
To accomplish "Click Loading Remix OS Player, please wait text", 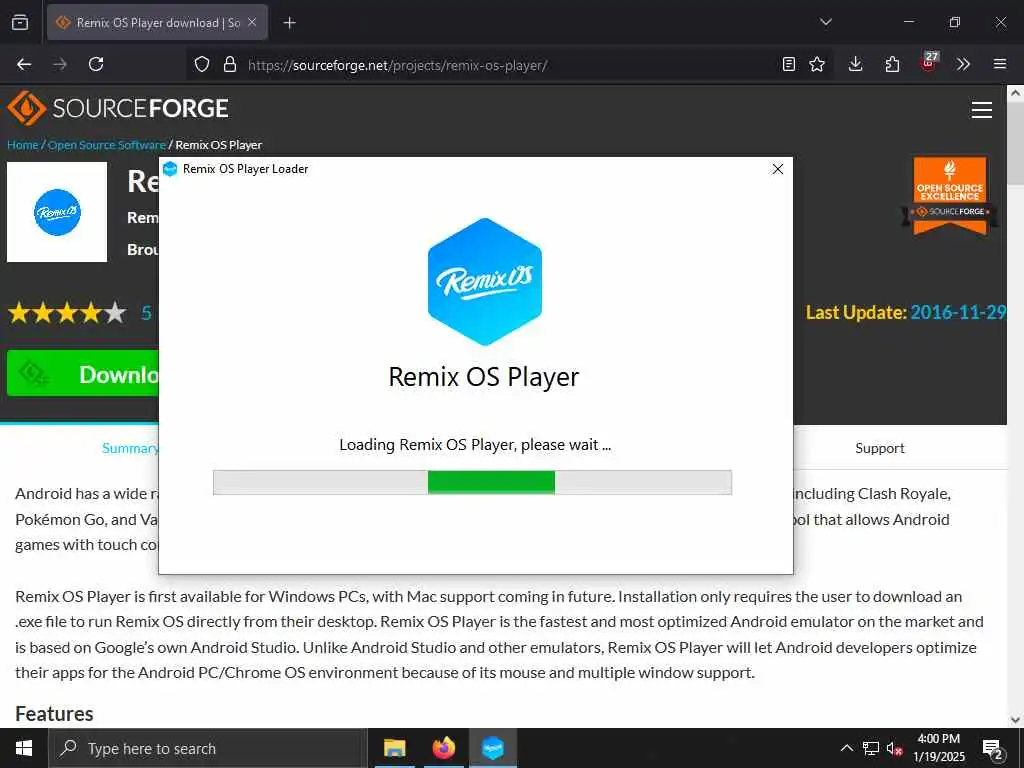I will (x=475, y=445).
